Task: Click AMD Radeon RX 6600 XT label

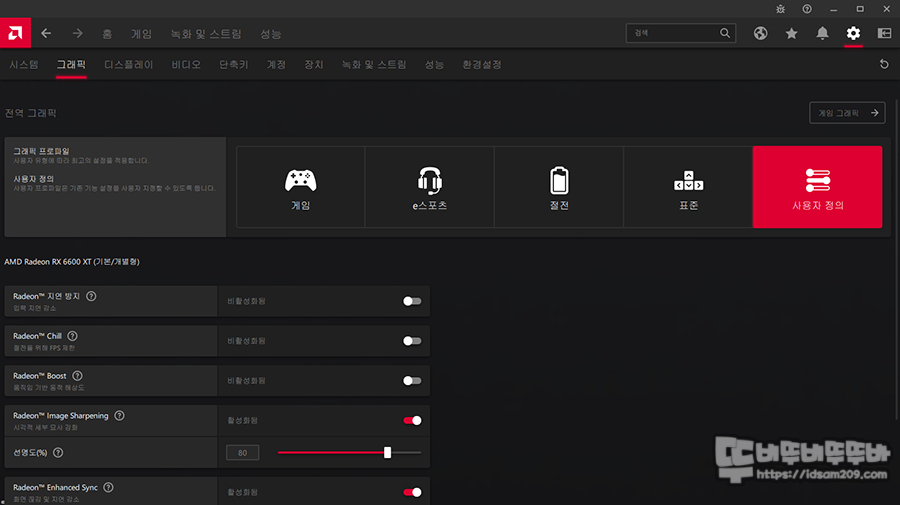Action: [x=72, y=262]
